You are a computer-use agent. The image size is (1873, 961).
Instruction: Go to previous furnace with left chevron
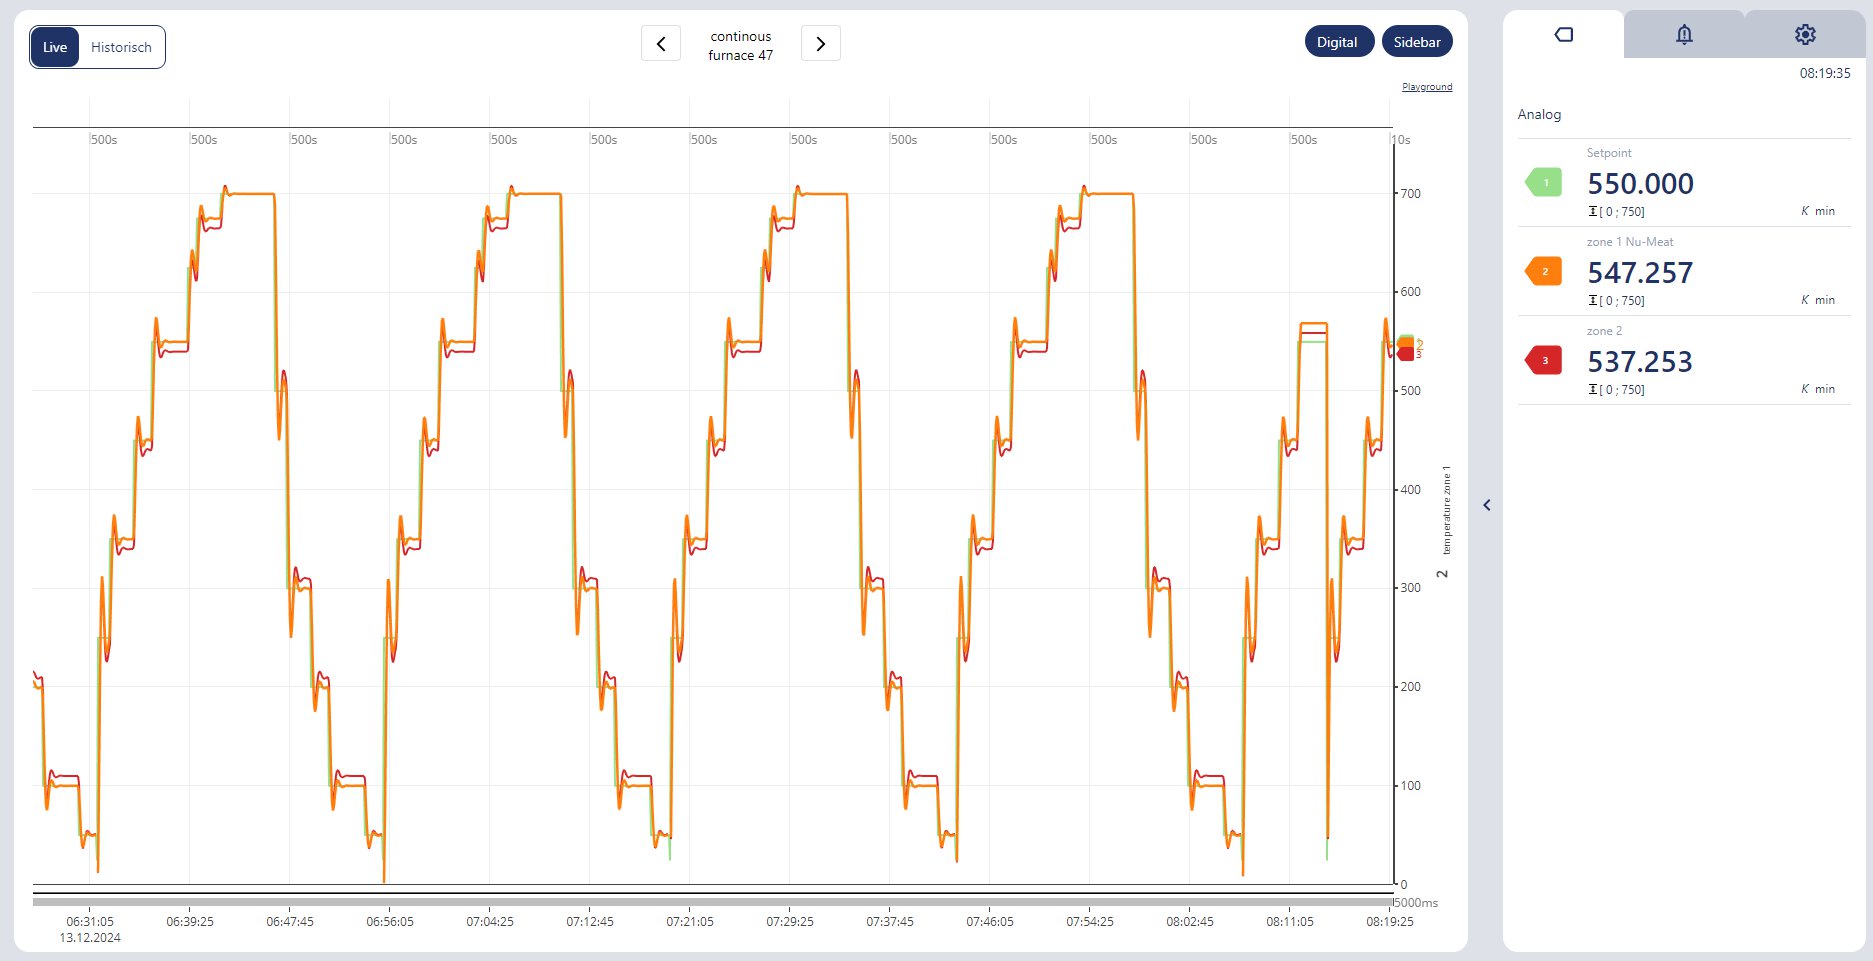661,44
